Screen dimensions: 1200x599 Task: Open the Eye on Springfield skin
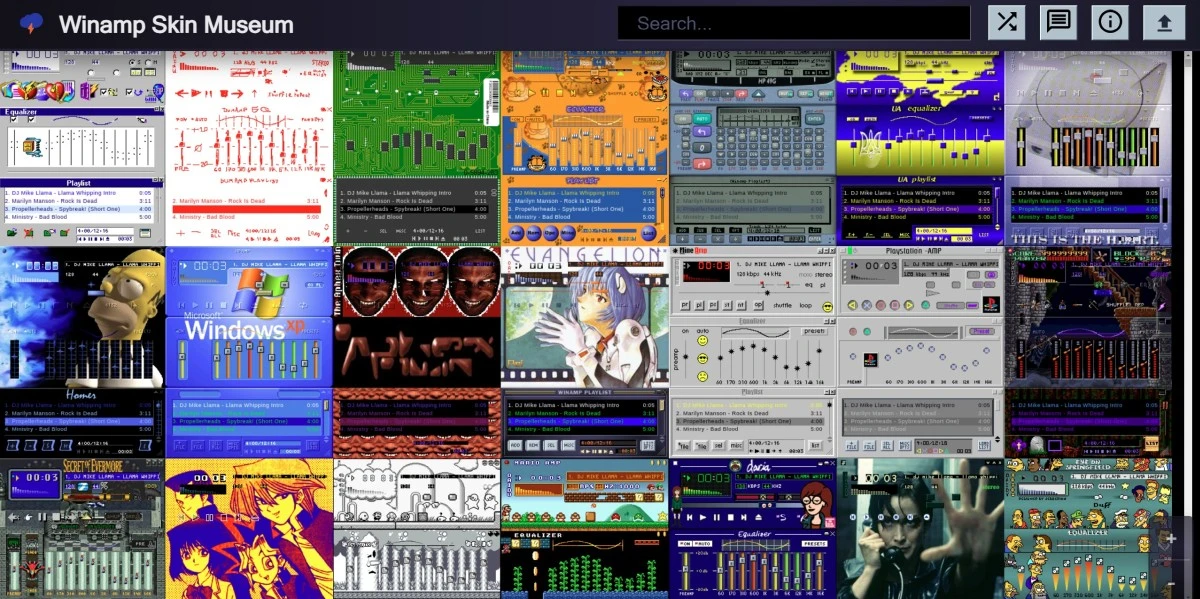click(x=1087, y=528)
